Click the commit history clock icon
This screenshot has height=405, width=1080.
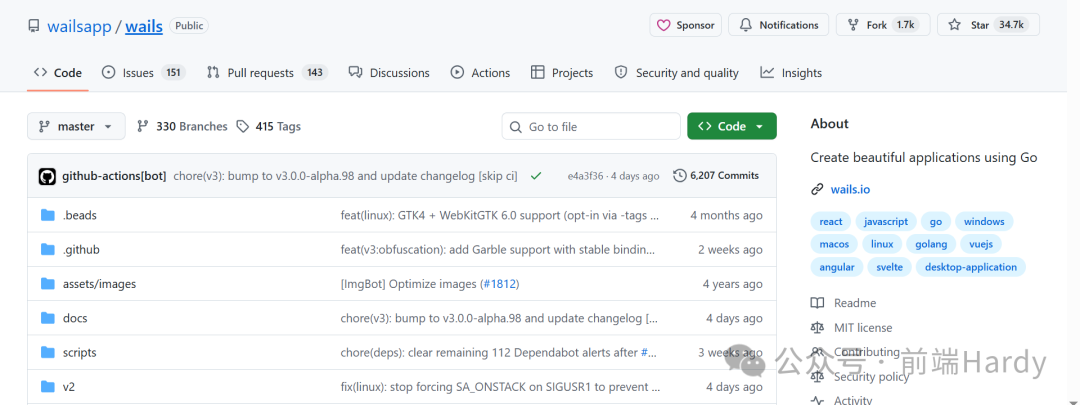click(679, 176)
